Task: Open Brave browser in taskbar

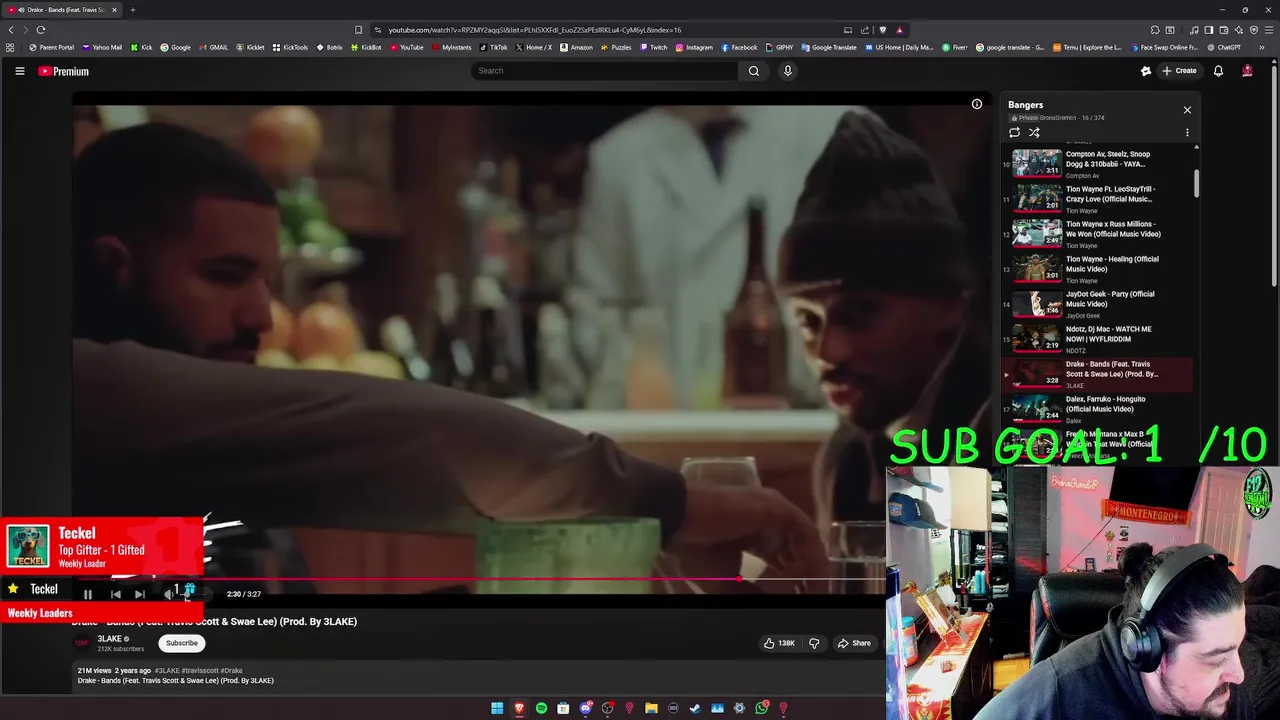Action: coord(519,708)
